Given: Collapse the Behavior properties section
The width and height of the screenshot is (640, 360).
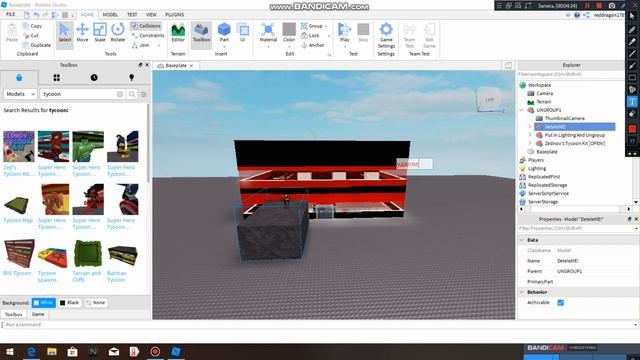Looking at the screenshot, I should click(x=522, y=292).
